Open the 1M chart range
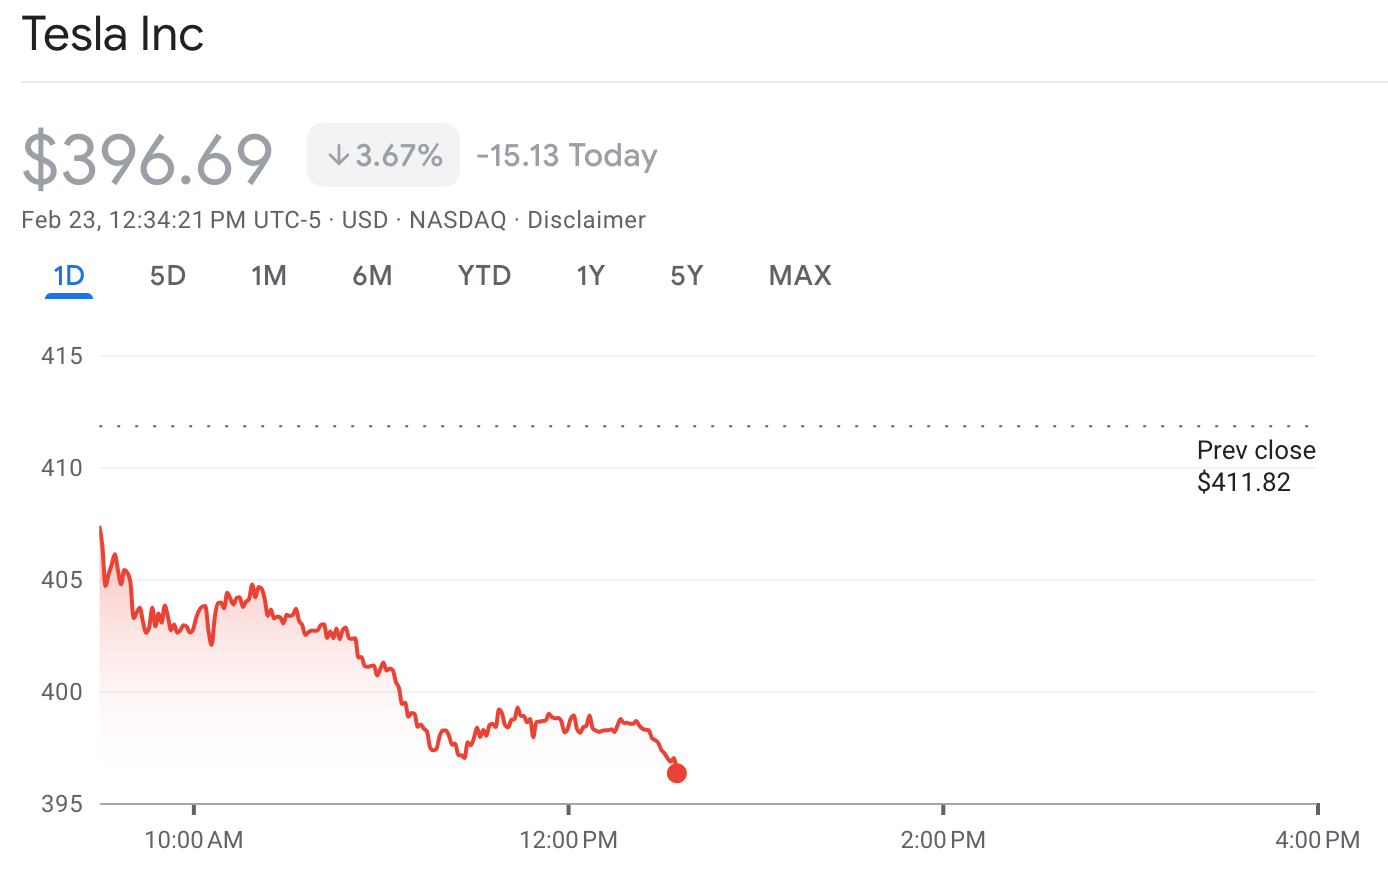The image size is (1388, 876). 268,276
